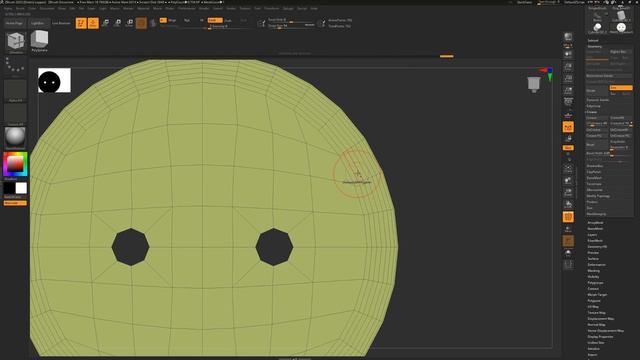Viewport: 640px width, 360px height.
Task: Open the ZModeler brush thumbnail on left shelf
Action: [x=16, y=42]
